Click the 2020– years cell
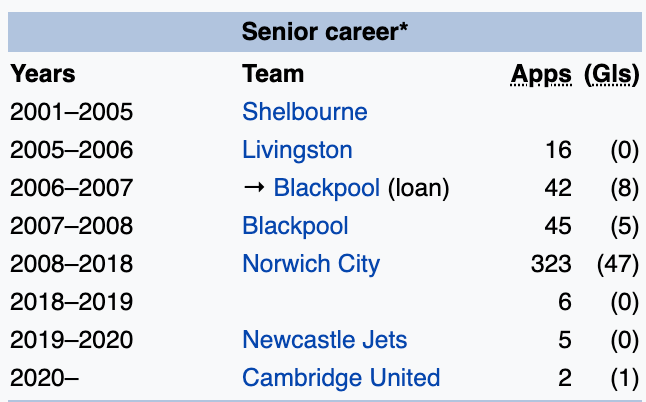Viewport: 646px width, 402px height. pos(44,378)
